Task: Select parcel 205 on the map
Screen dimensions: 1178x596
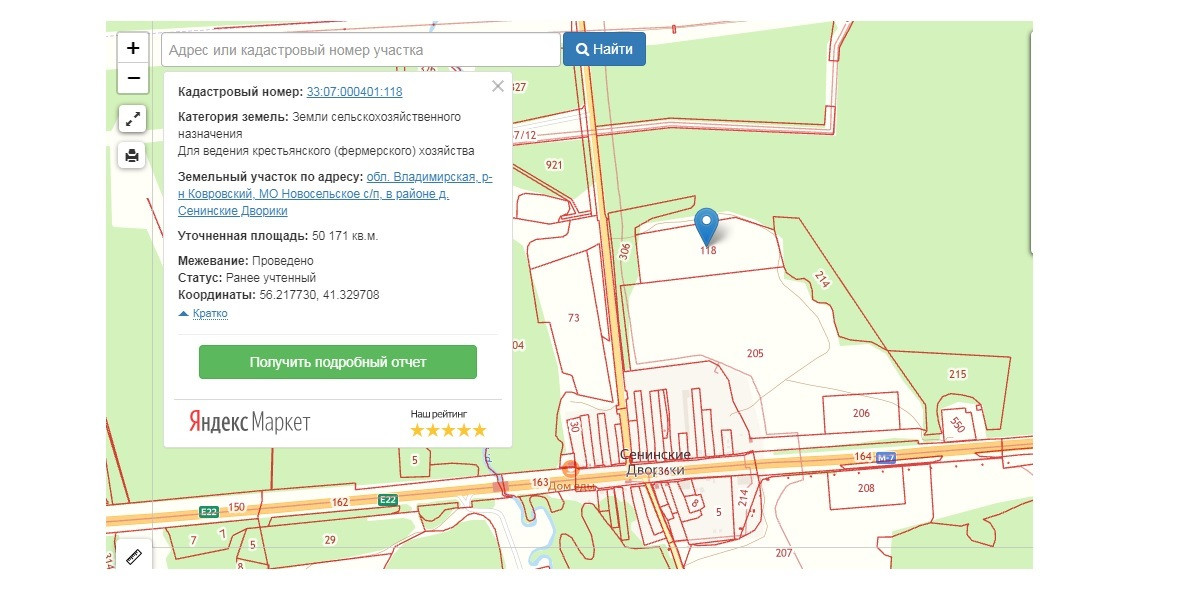Action: (755, 353)
